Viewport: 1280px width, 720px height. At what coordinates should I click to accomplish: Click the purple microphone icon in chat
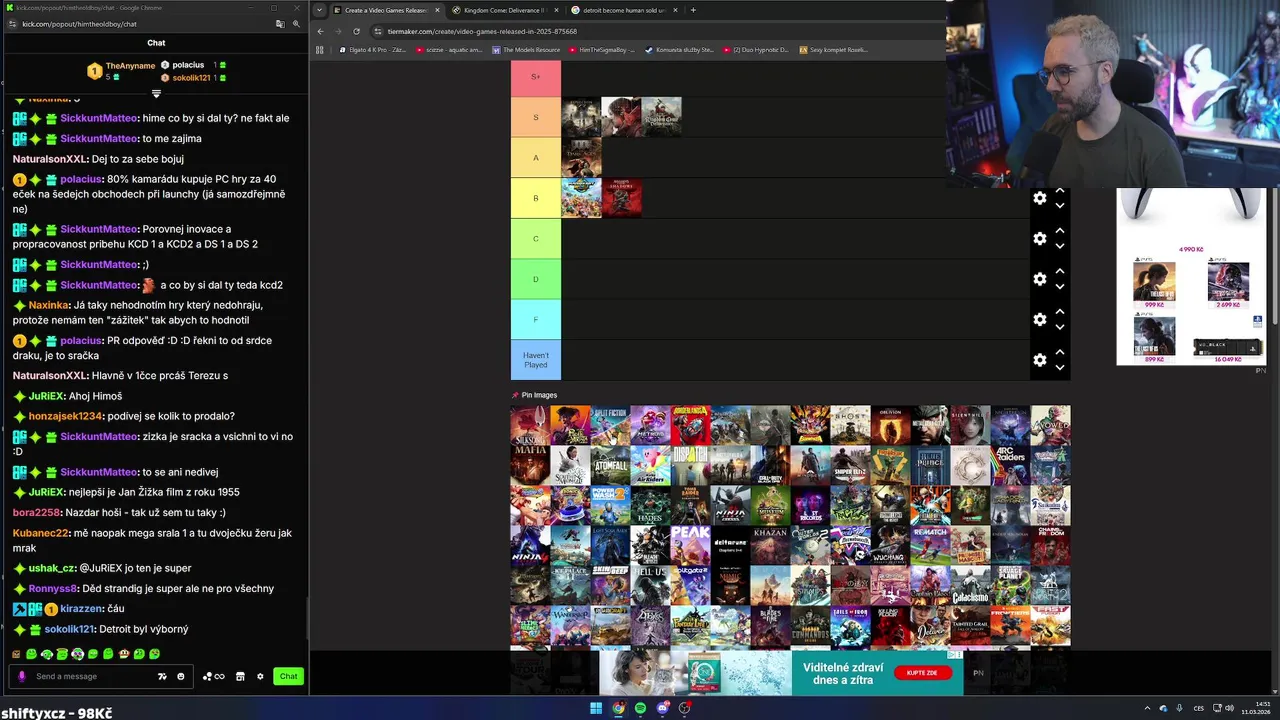[x=22, y=676]
